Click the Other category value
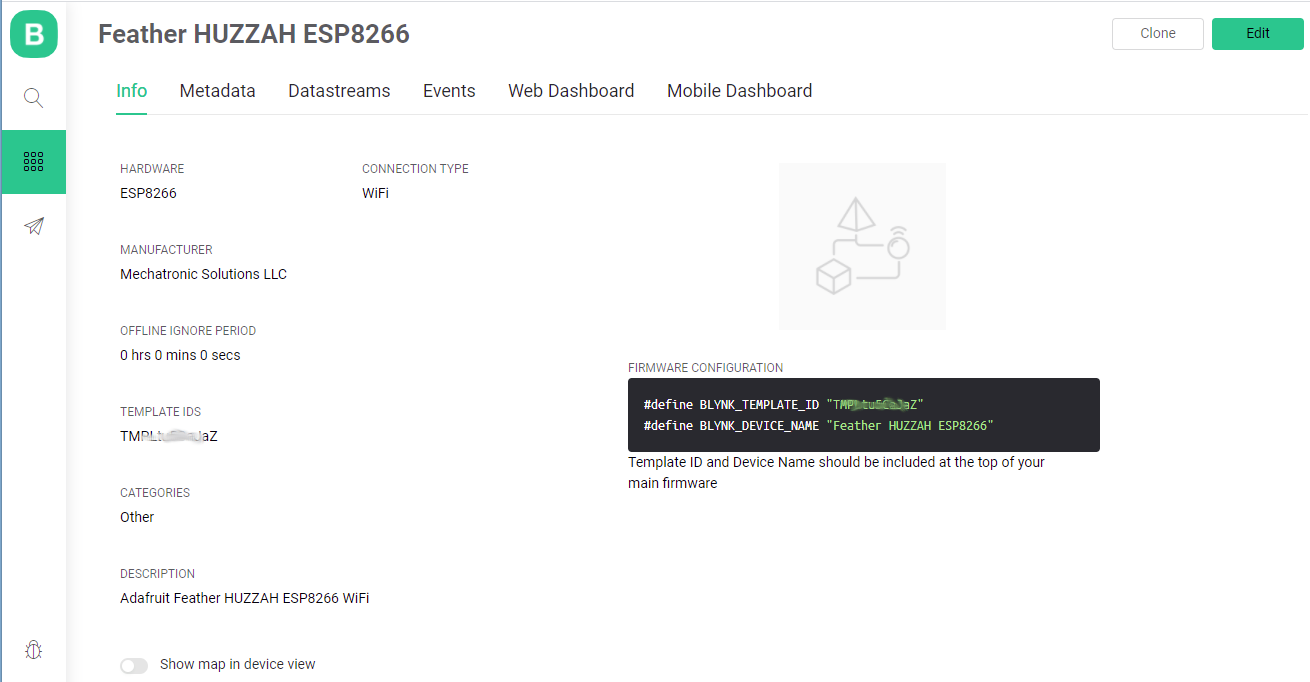 click(137, 517)
